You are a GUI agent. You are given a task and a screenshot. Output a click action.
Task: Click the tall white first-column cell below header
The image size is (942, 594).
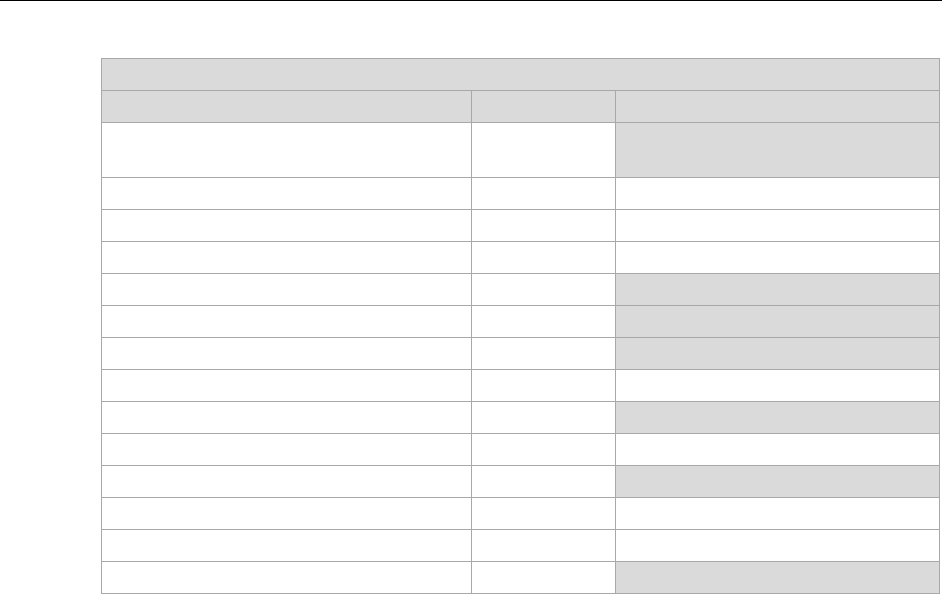point(287,150)
